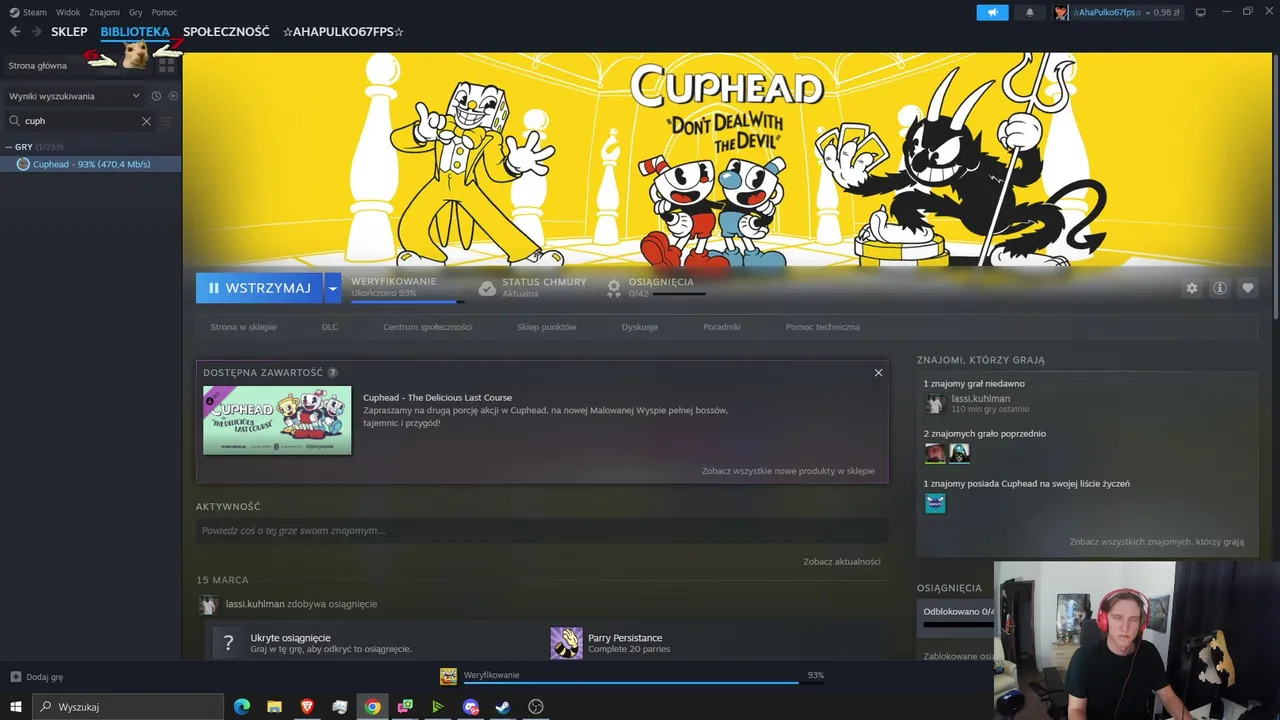Go back with the left arrow
This screenshot has height=720, width=1280.
coord(15,32)
